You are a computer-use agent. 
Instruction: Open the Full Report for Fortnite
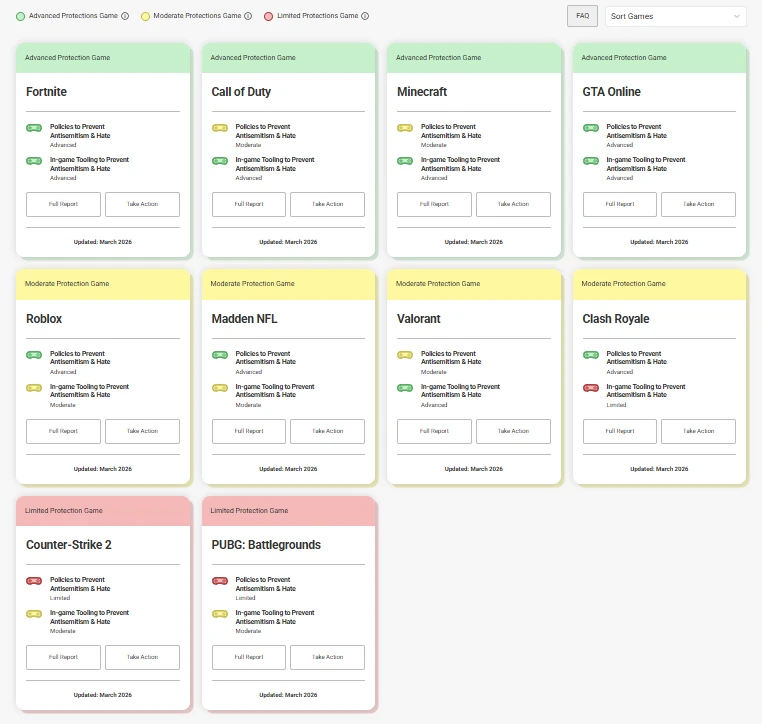[x=63, y=204]
